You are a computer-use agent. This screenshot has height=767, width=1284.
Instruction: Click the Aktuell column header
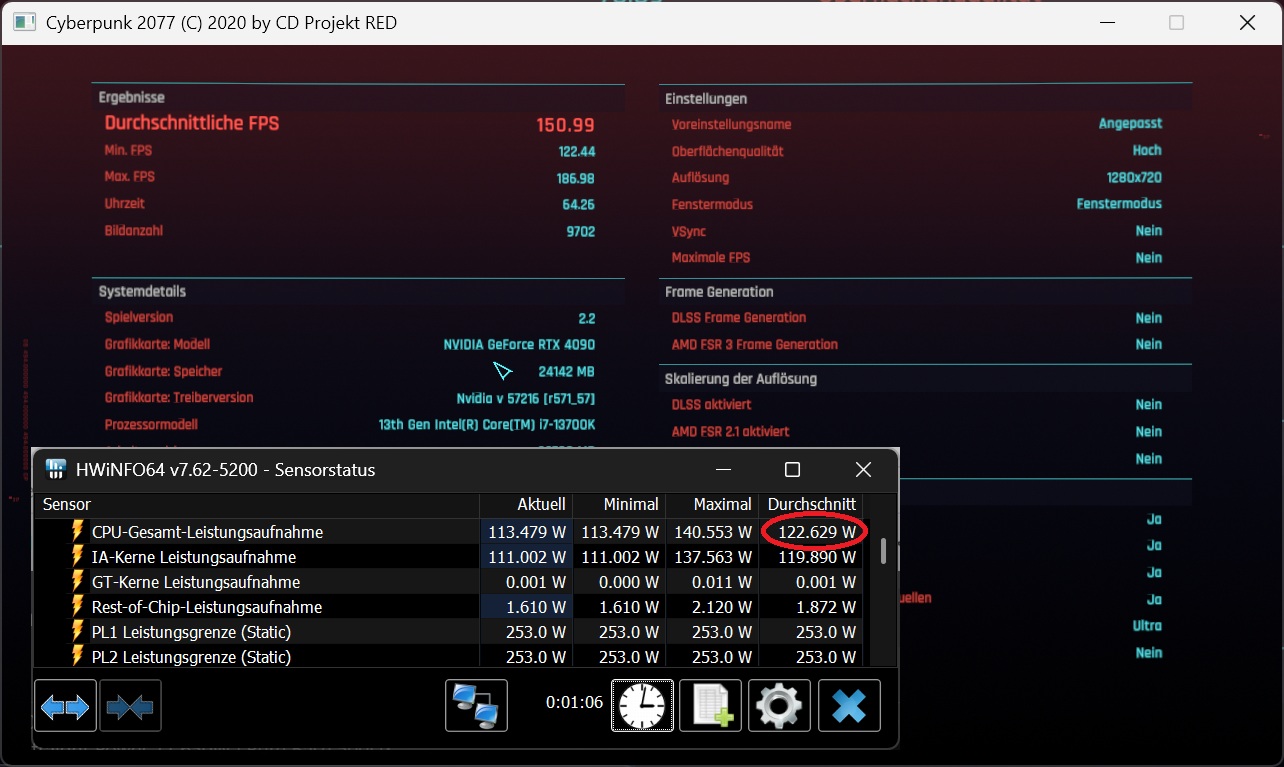(x=526, y=504)
